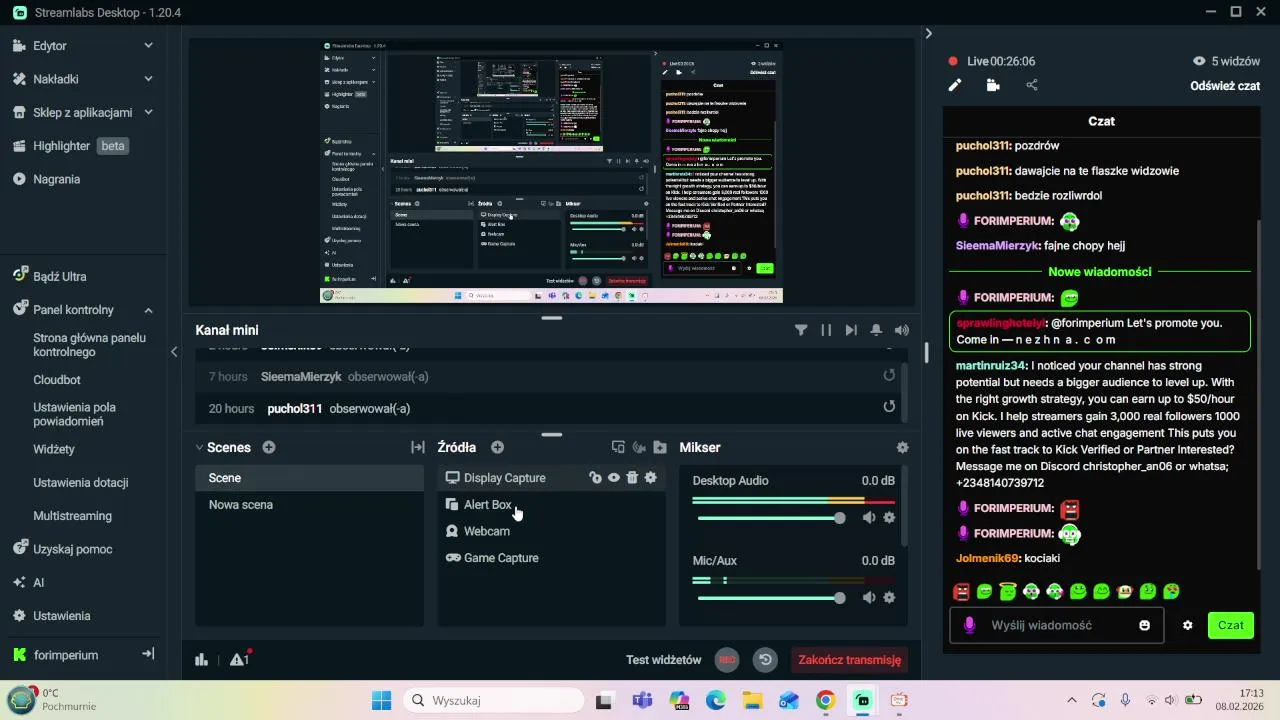This screenshot has width=1280, height=720.
Task: Share the stream with the share icon
Action: click(1032, 85)
